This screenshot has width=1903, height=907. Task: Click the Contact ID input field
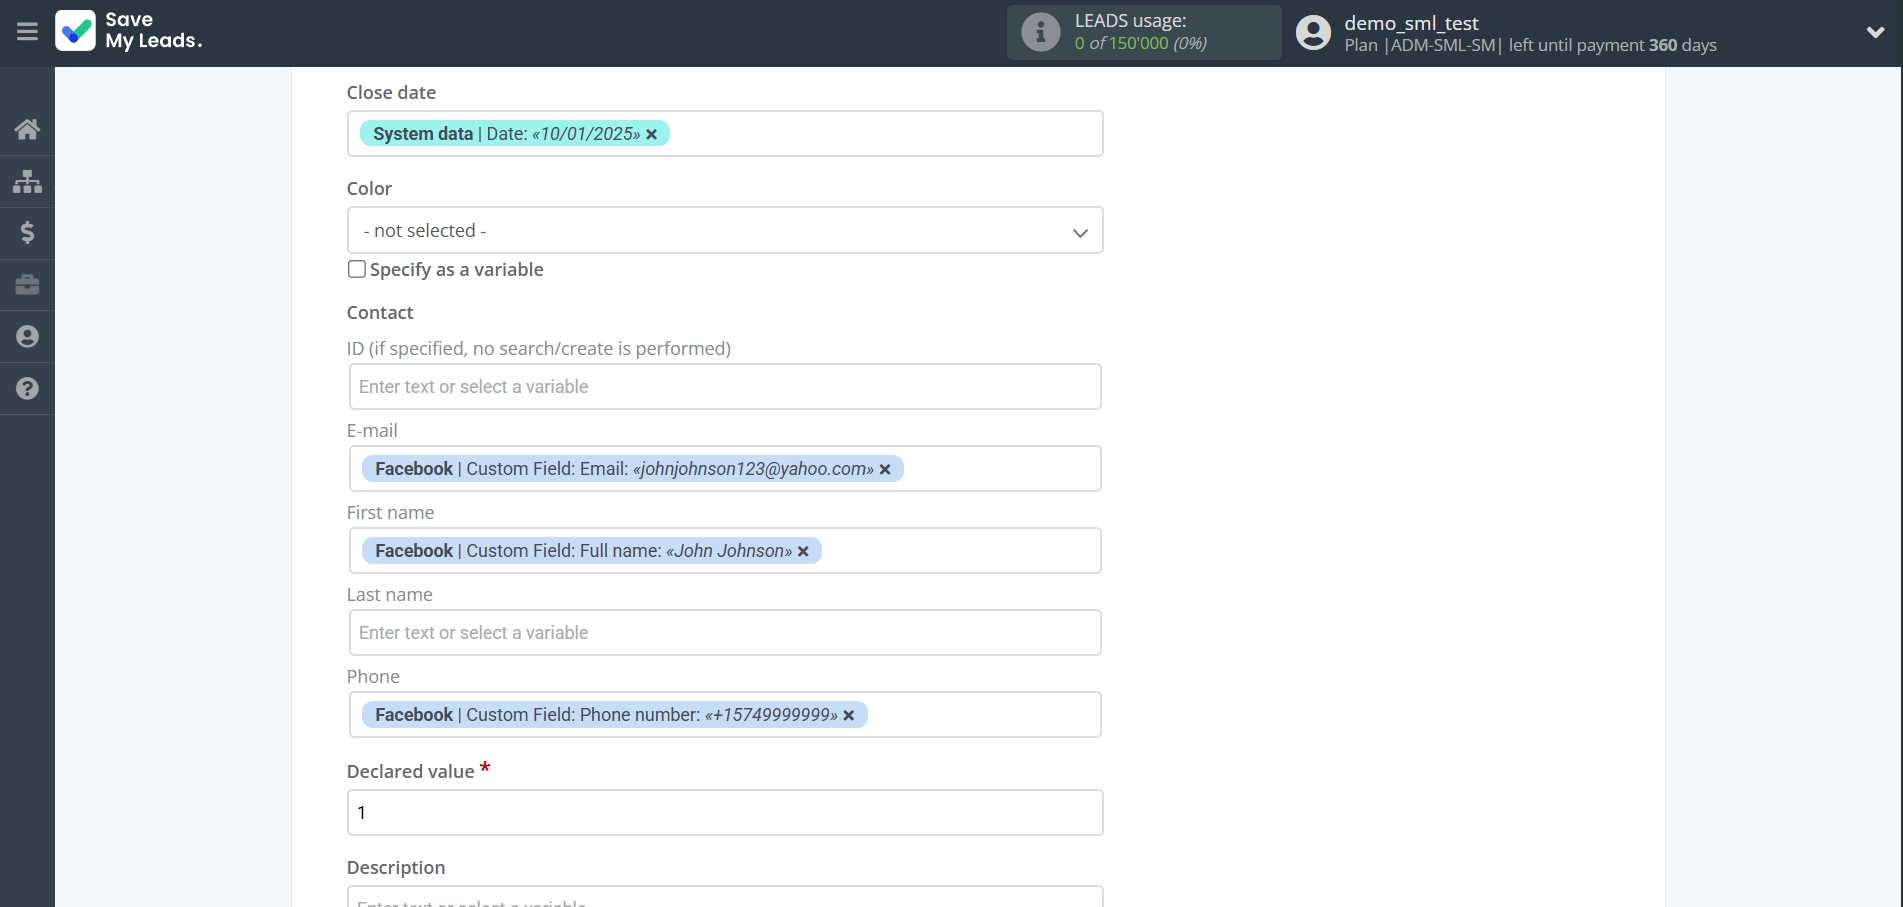pyautogui.click(x=724, y=387)
